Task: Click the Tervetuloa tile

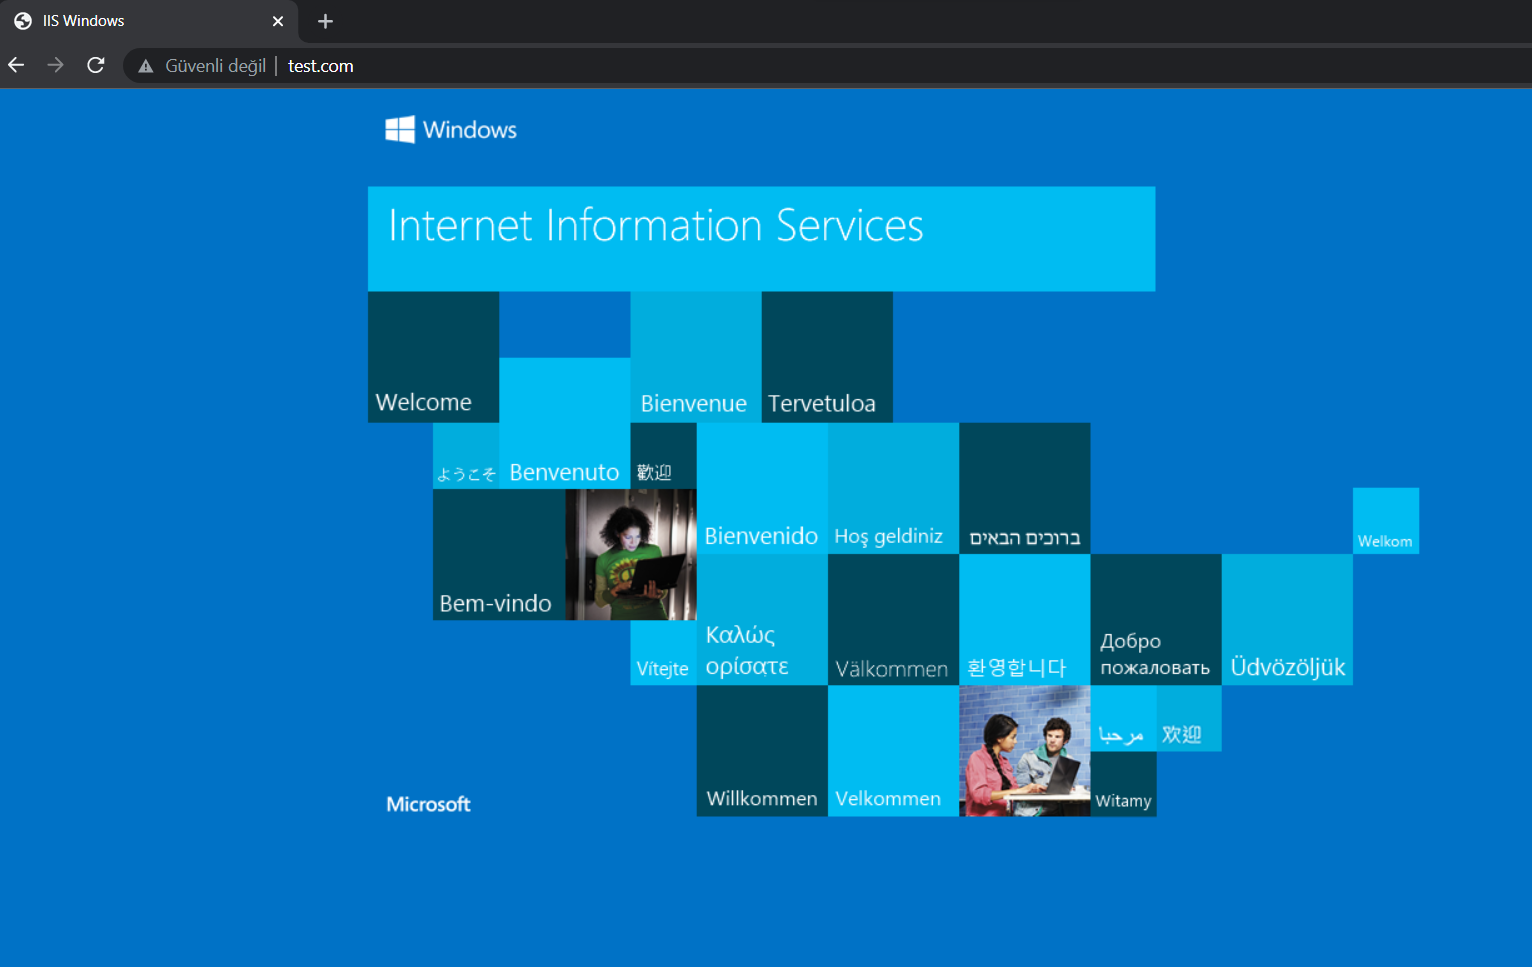Action: coord(827,357)
